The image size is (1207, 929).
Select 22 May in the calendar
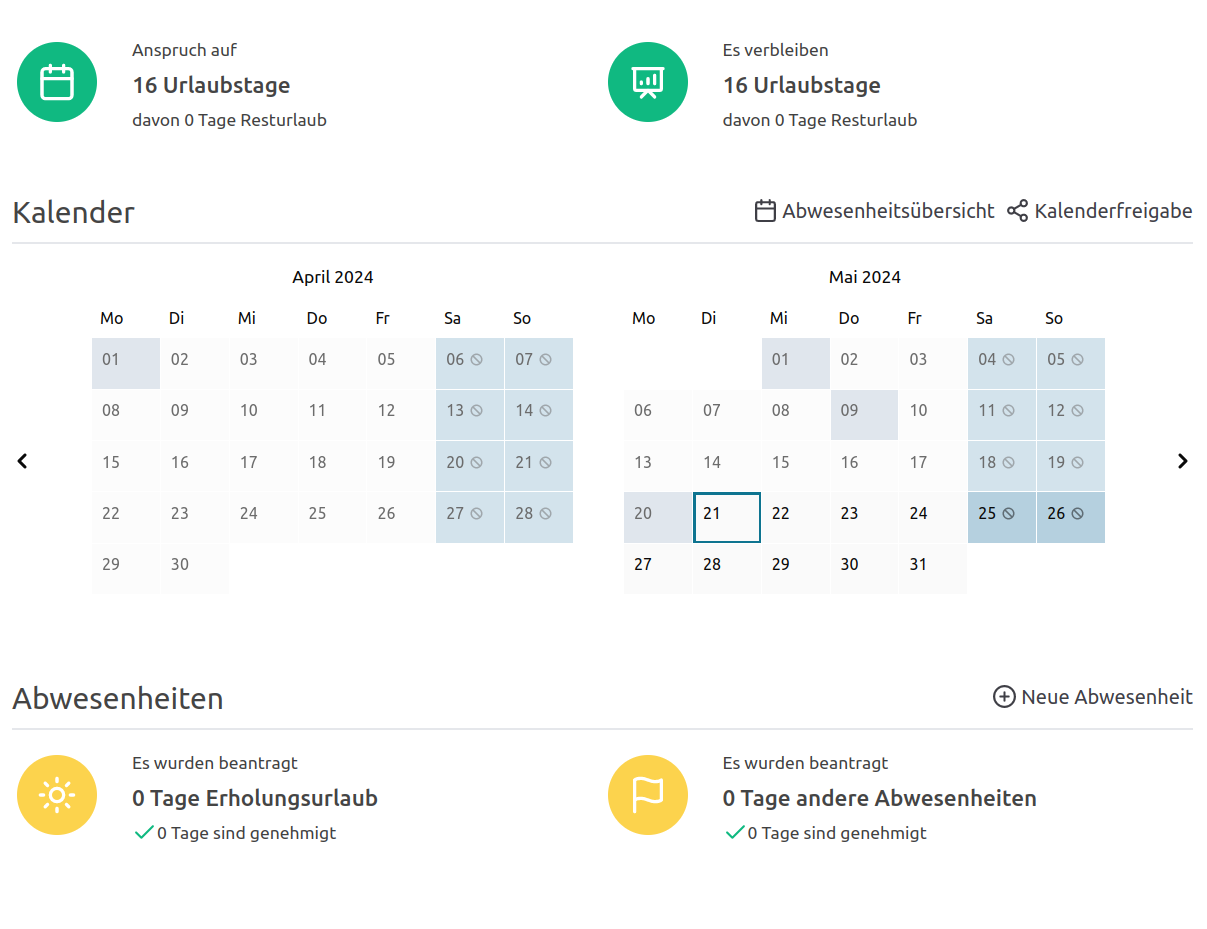click(x=796, y=517)
